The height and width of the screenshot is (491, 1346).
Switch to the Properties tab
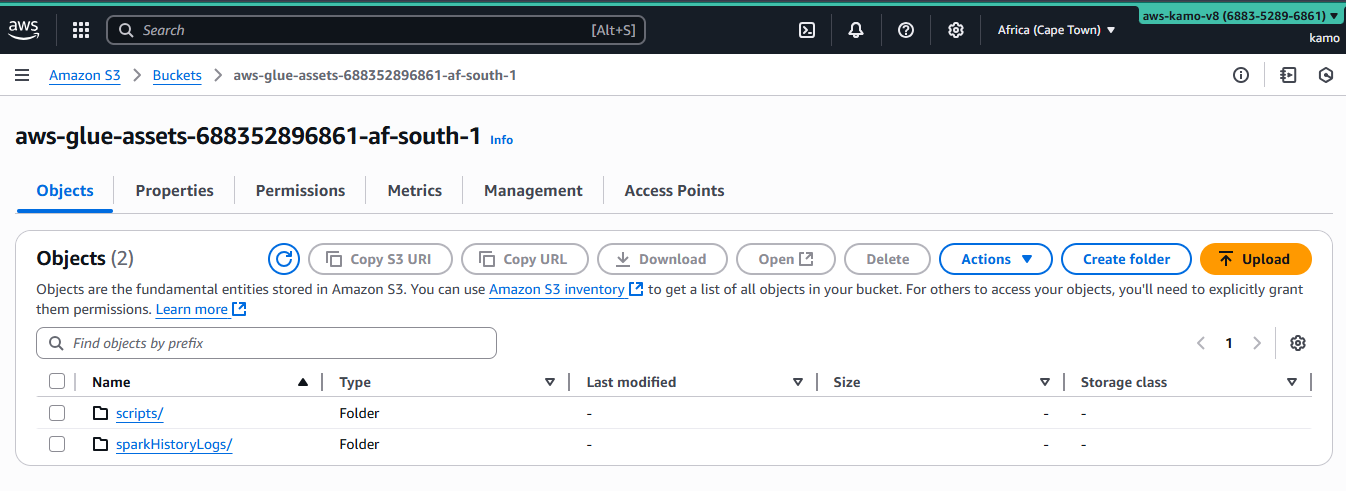(x=175, y=190)
